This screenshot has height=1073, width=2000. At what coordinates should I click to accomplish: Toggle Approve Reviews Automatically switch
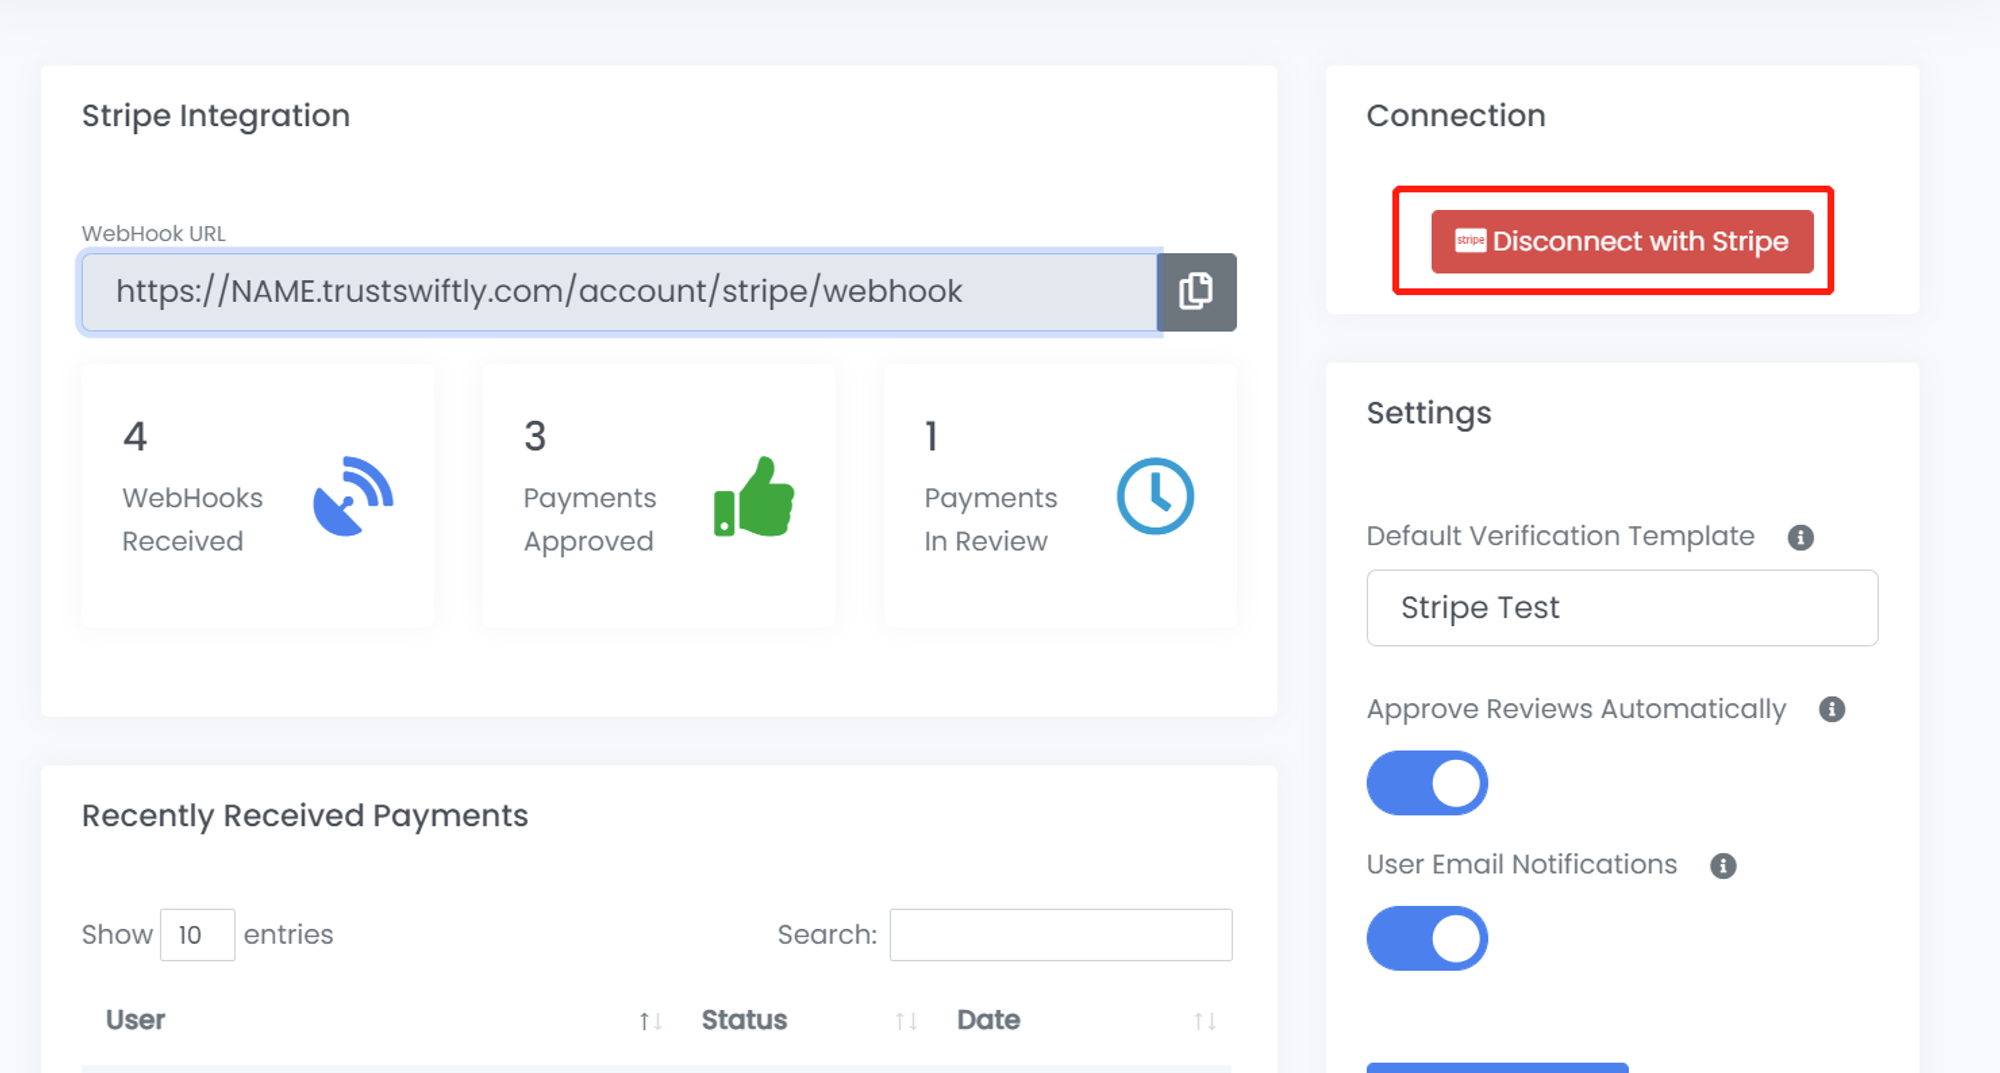pyautogui.click(x=1427, y=783)
